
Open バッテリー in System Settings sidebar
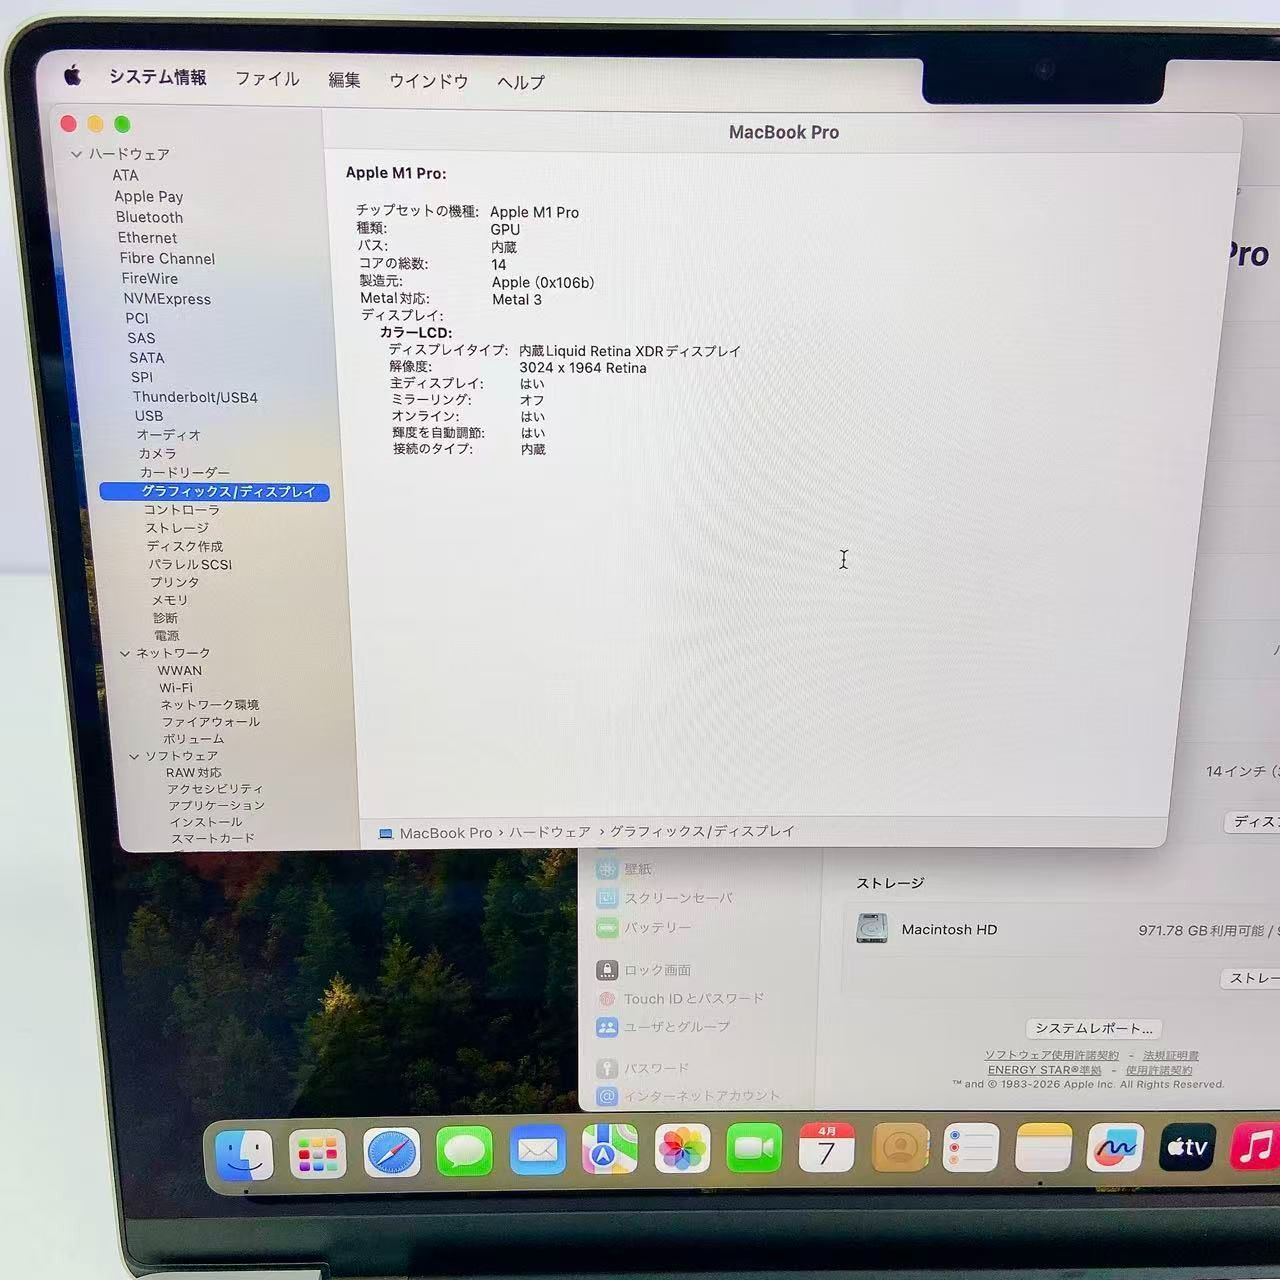pos(645,928)
